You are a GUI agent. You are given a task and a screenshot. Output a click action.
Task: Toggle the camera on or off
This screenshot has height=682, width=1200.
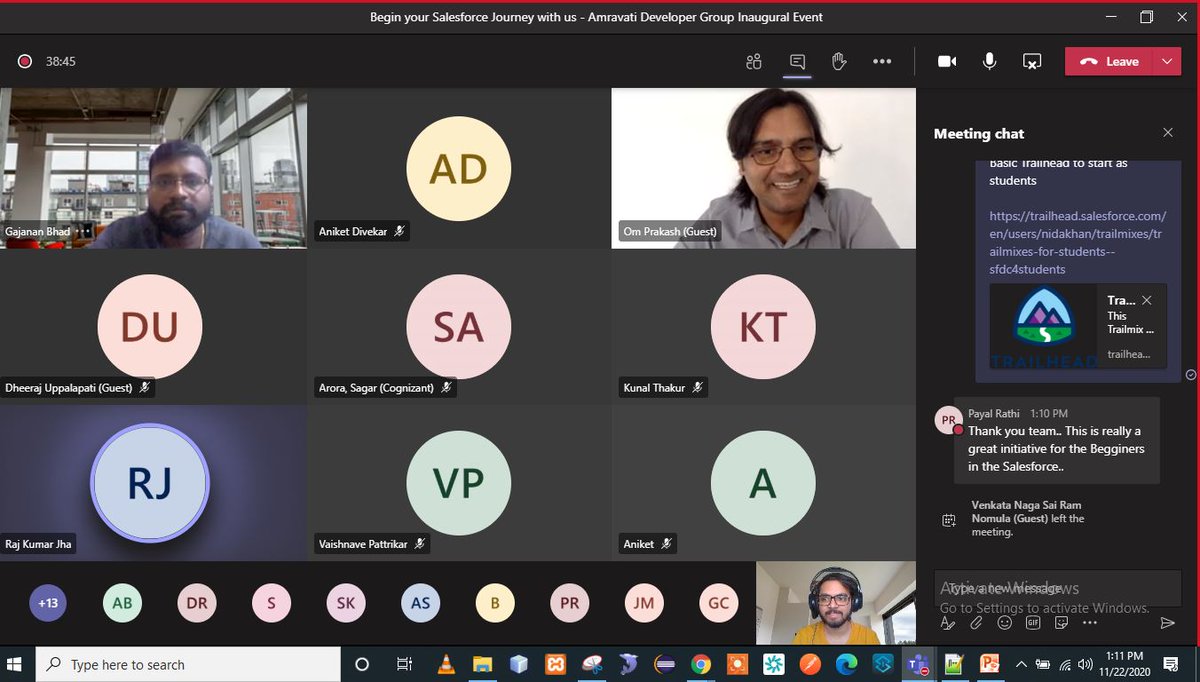pos(947,62)
